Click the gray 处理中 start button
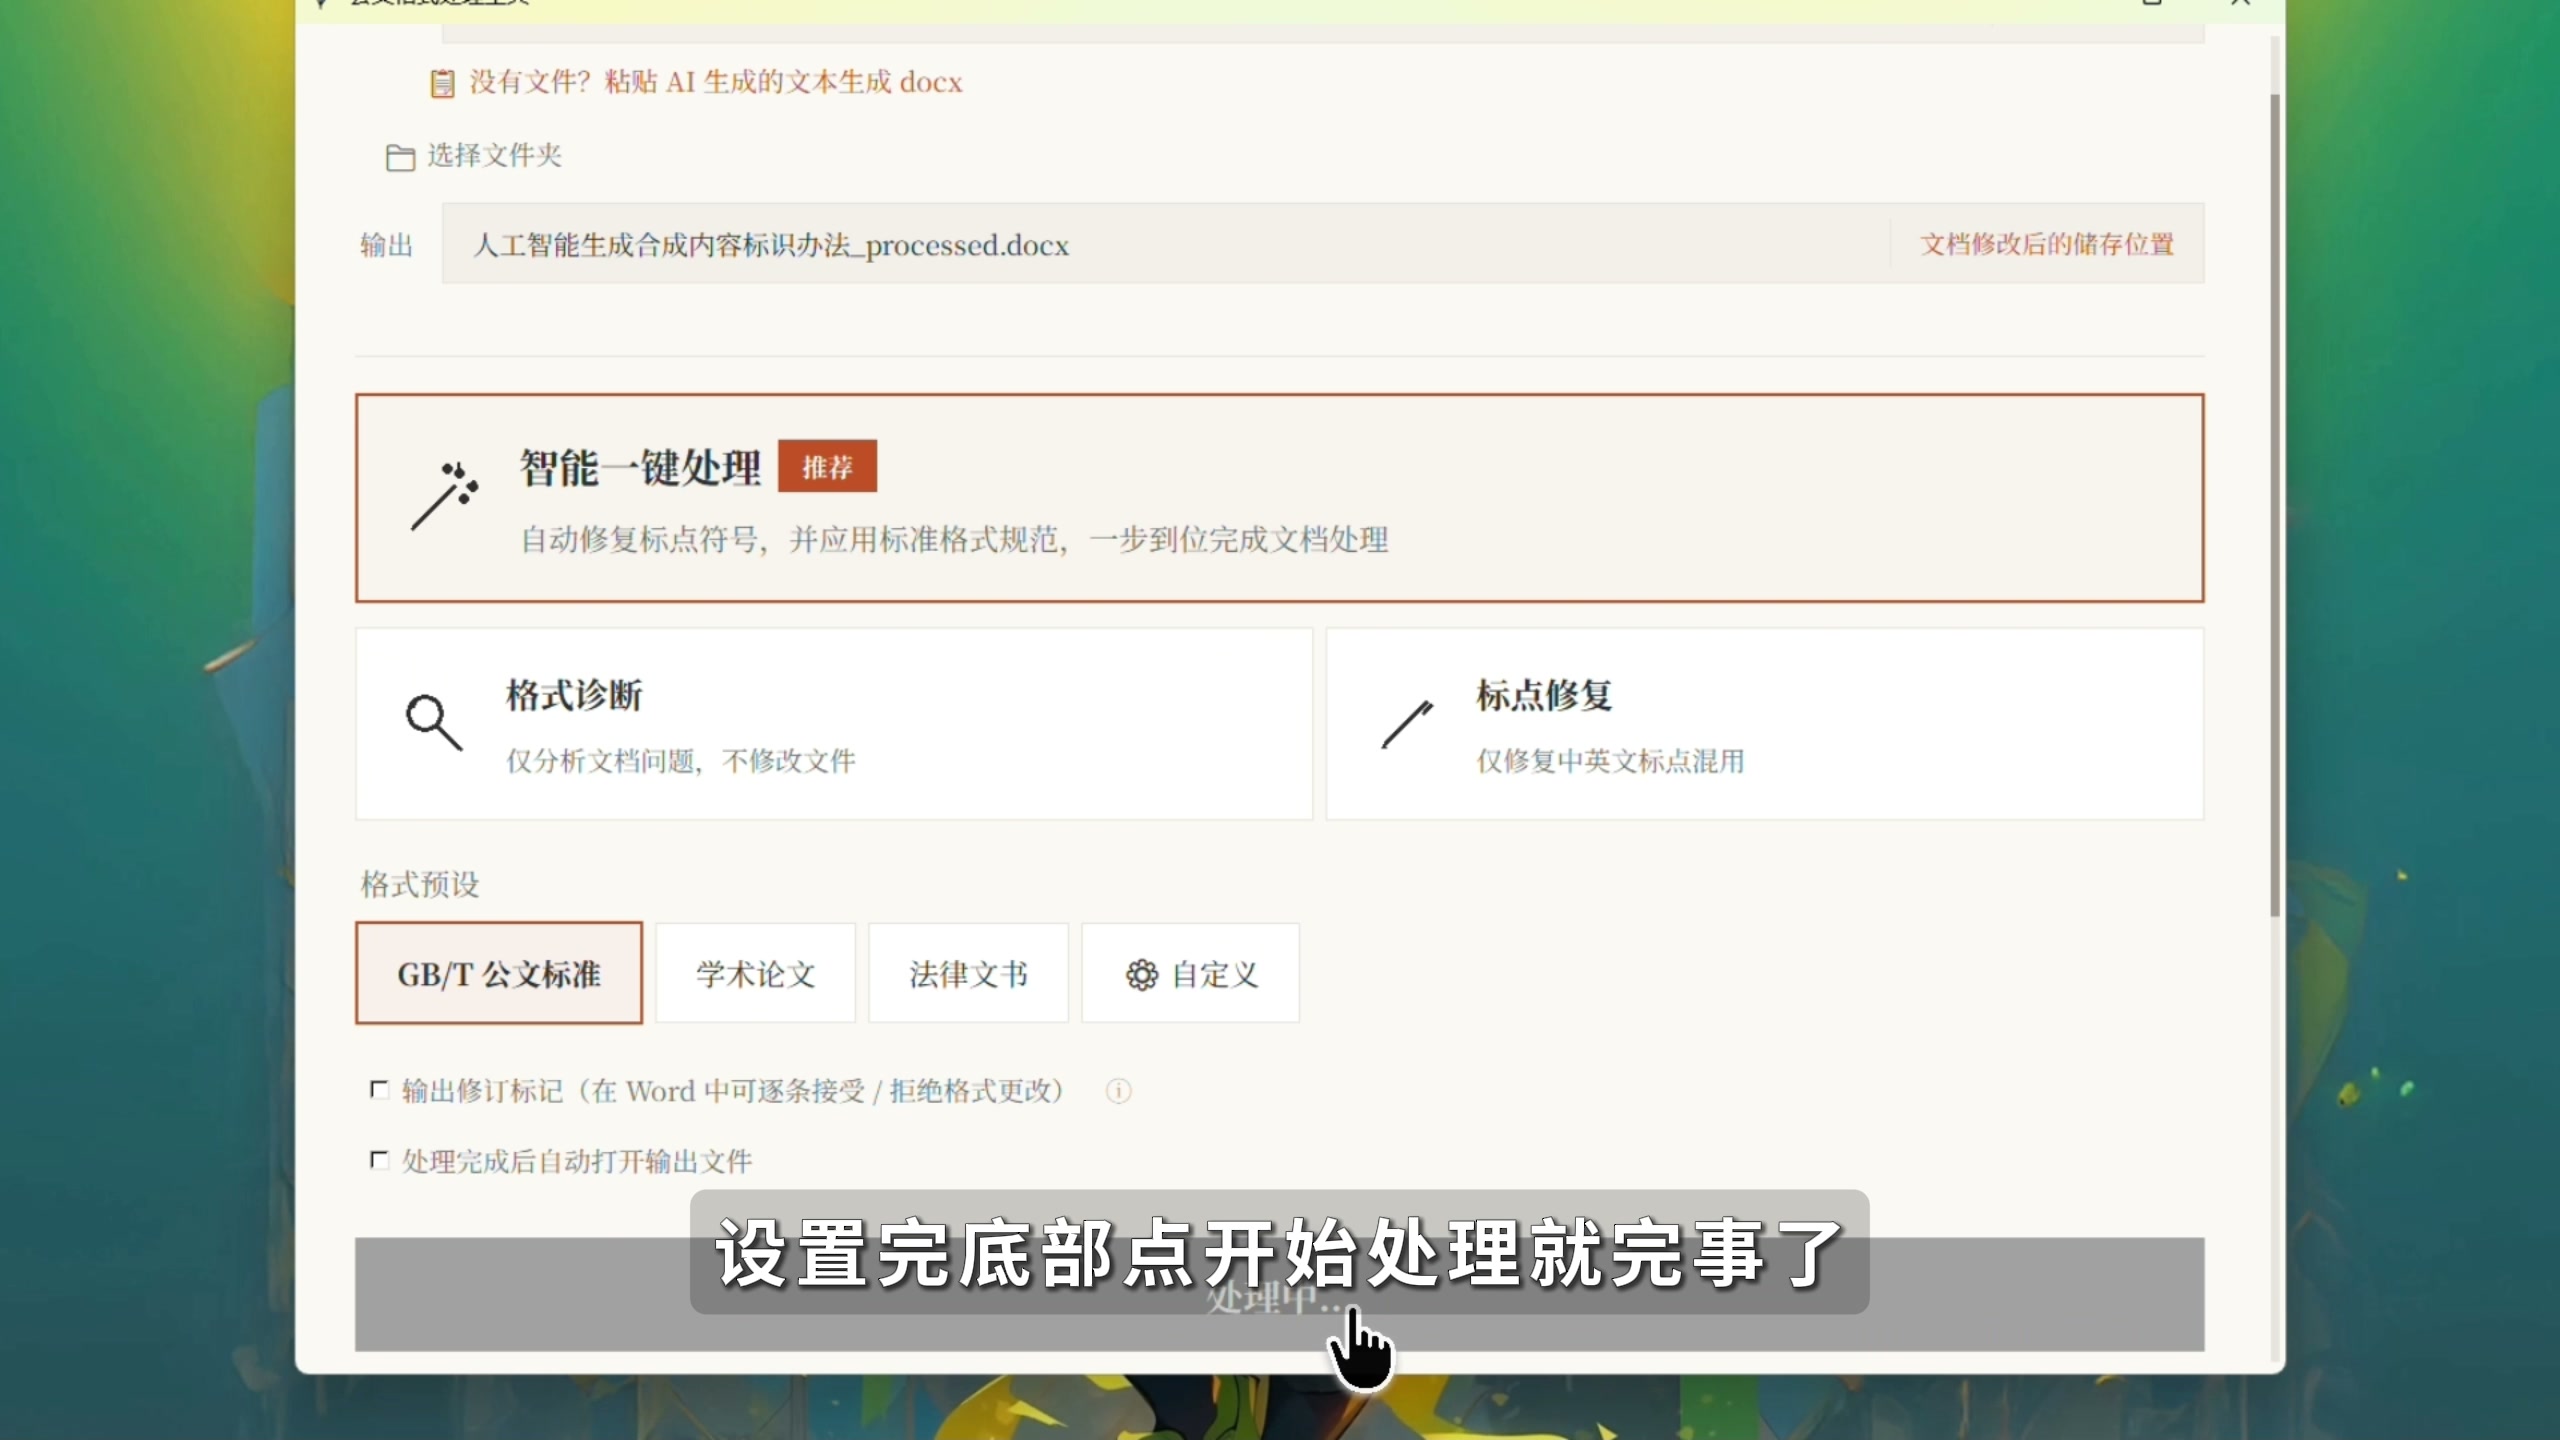This screenshot has height=1440, width=2560. coord(1279,1295)
